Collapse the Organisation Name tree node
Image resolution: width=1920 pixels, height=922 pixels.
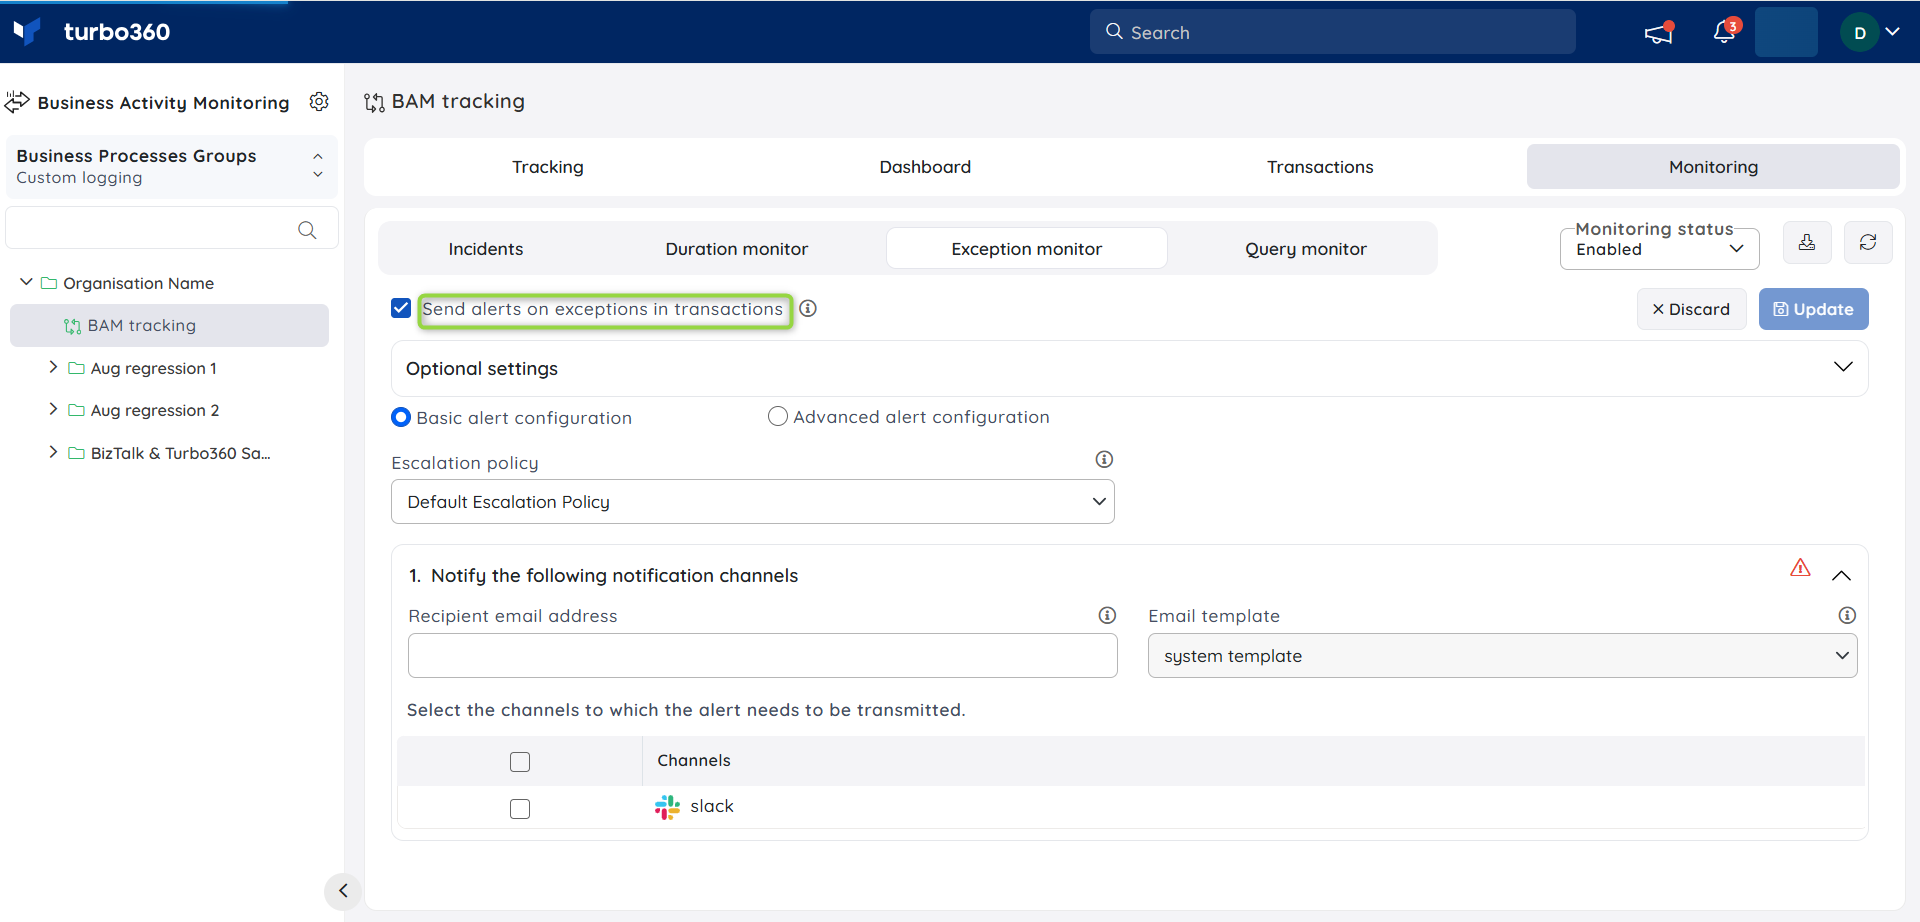click(x=26, y=283)
